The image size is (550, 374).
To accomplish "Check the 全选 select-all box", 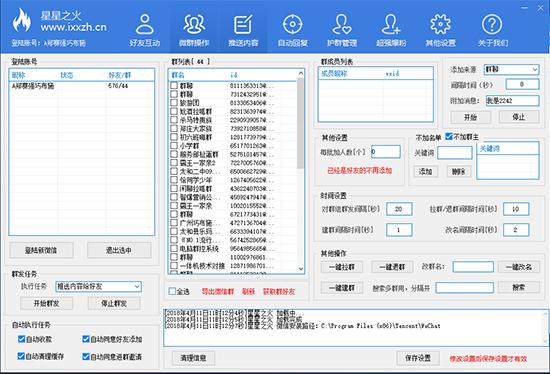I will point(172,291).
